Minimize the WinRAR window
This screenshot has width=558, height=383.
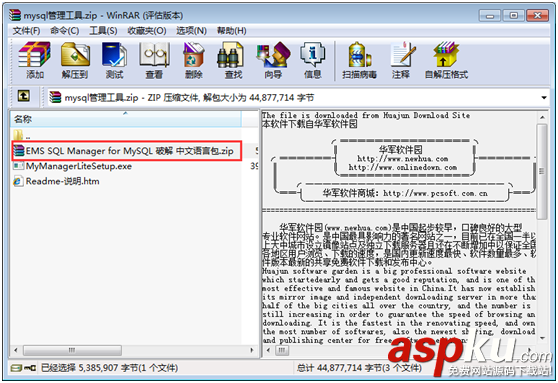click(x=490, y=16)
